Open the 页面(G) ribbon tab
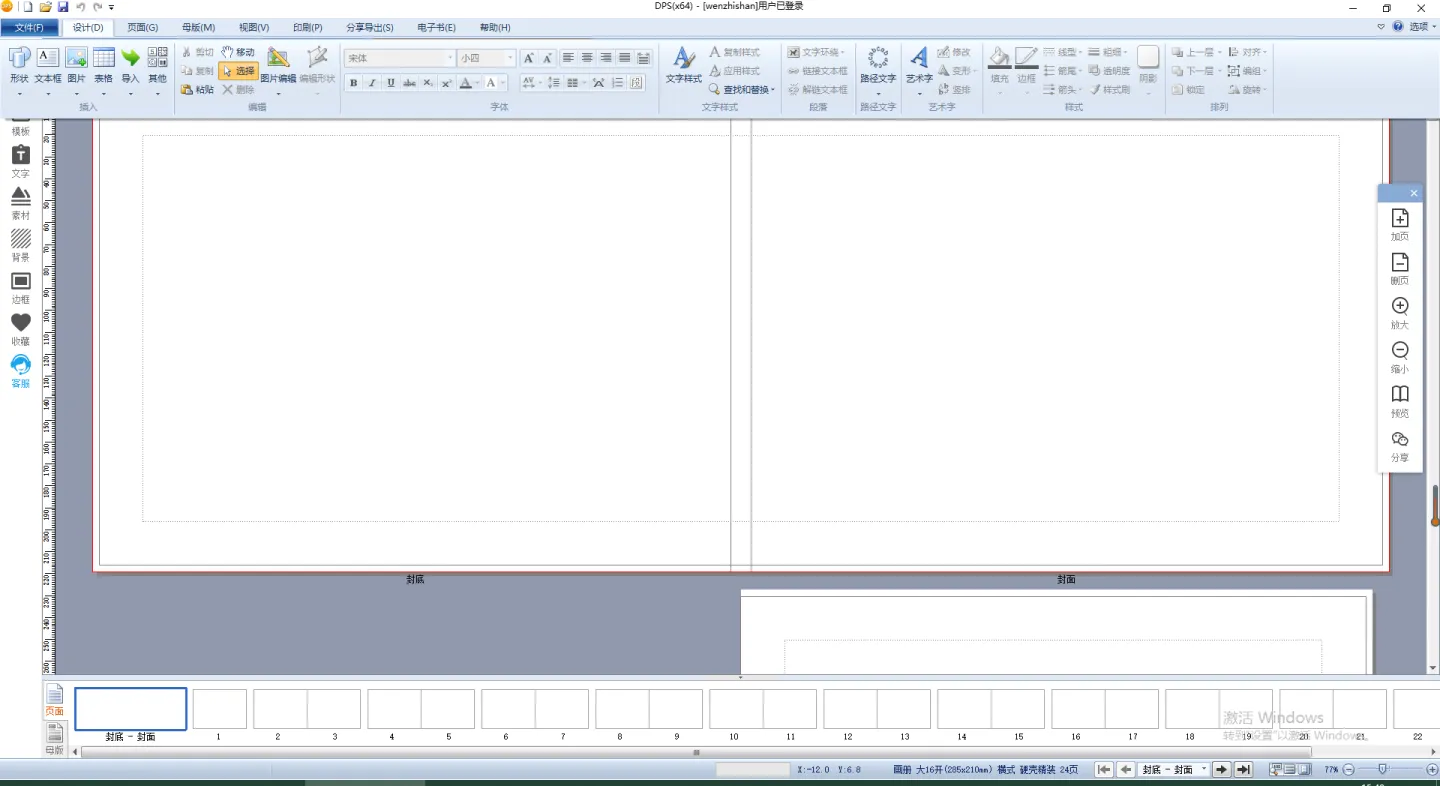The width and height of the screenshot is (1440, 786). (x=143, y=27)
